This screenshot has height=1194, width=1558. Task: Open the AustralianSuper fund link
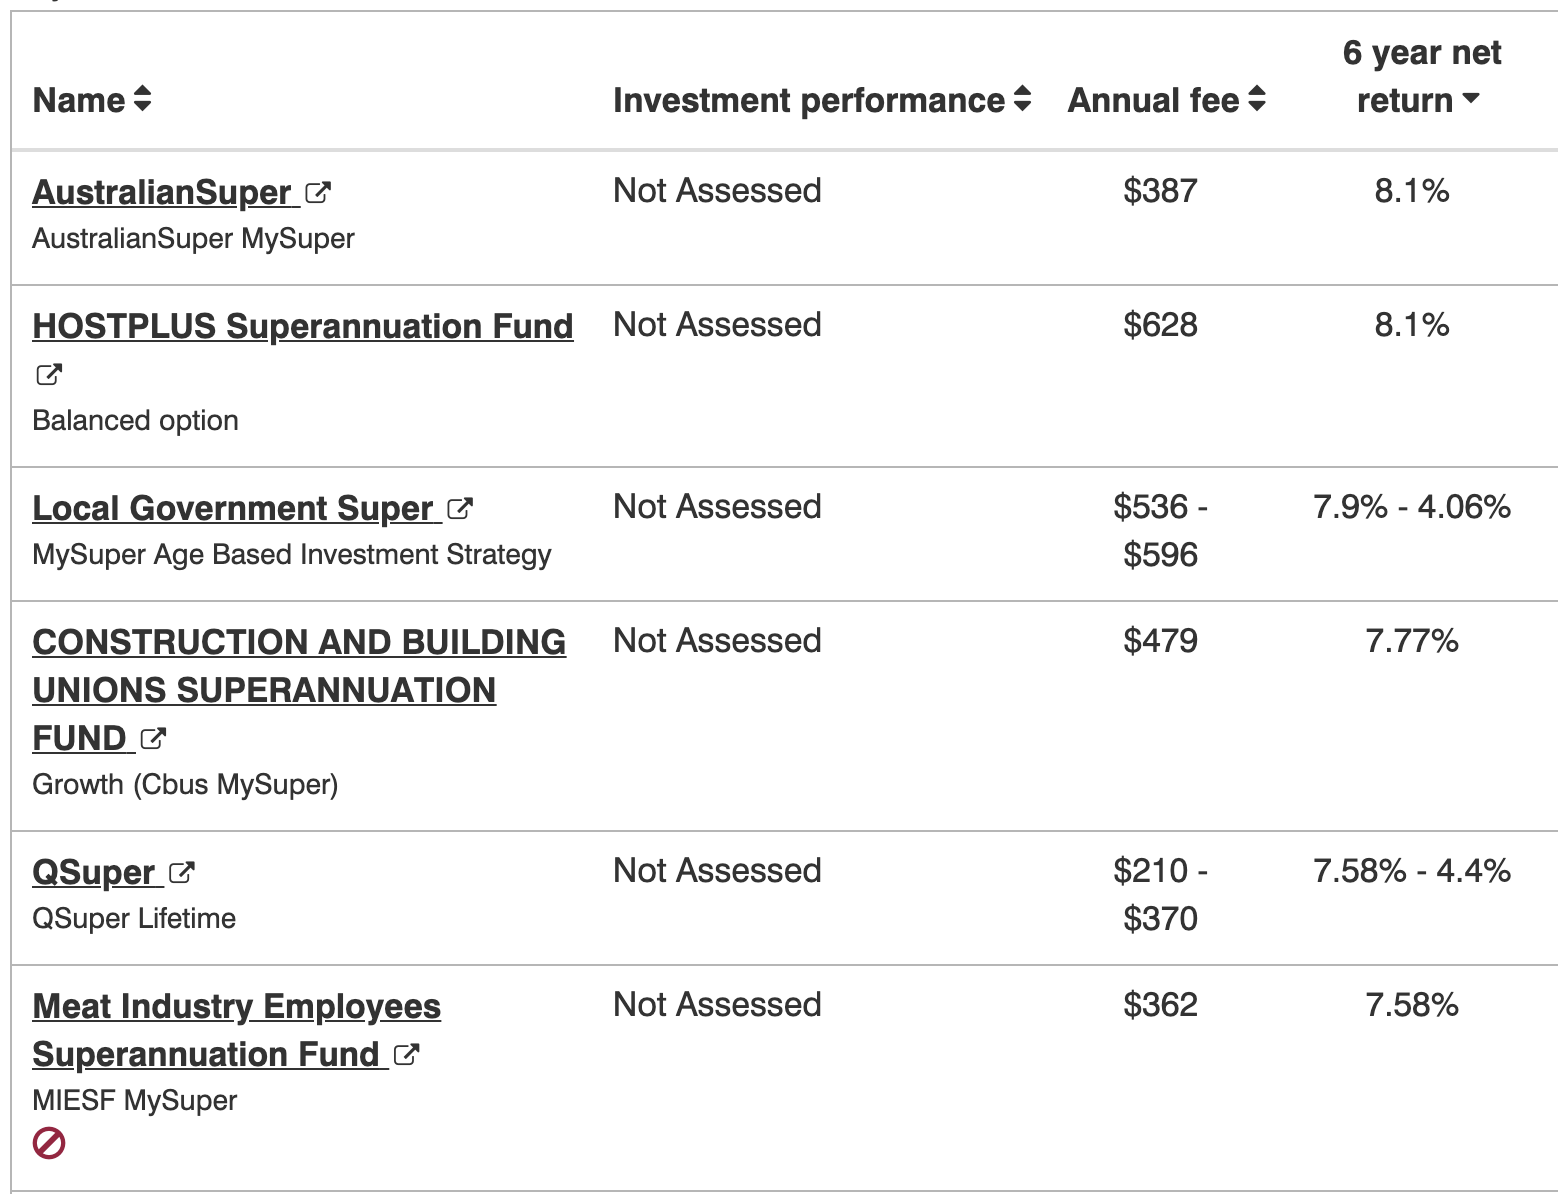tap(162, 192)
